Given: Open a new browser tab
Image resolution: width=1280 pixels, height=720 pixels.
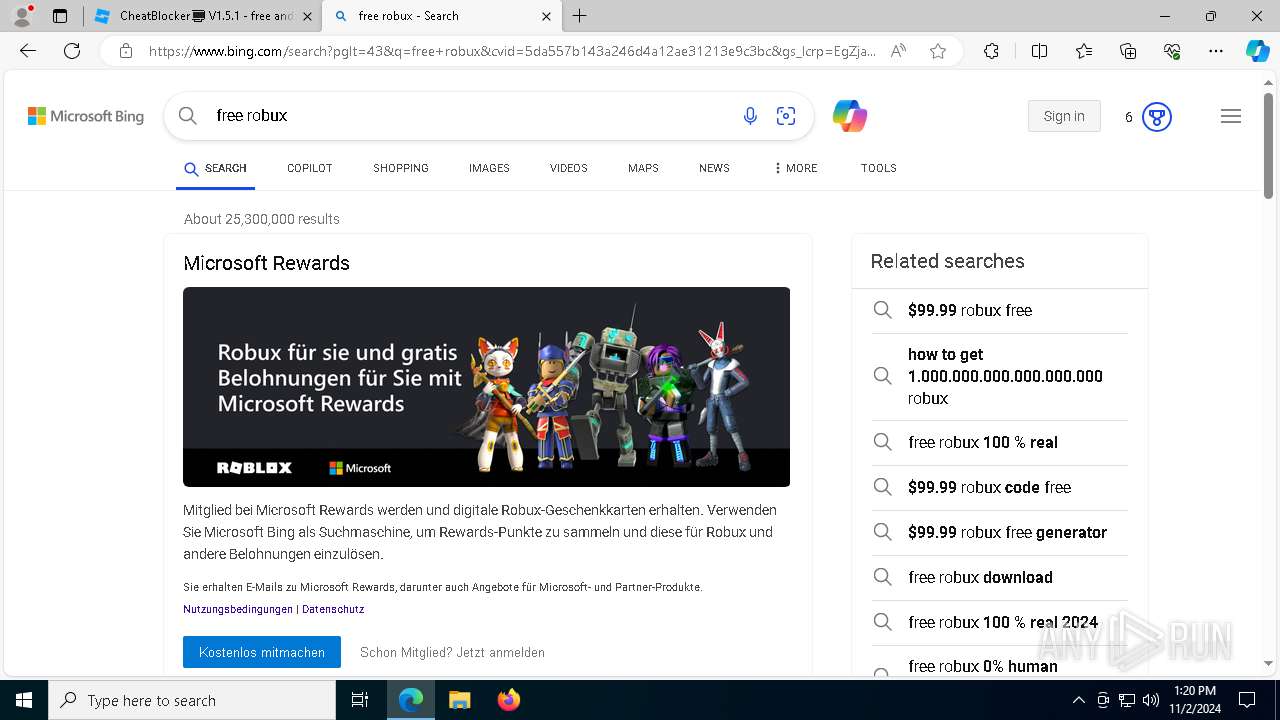Looking at the screenshot, I should 580,16.
